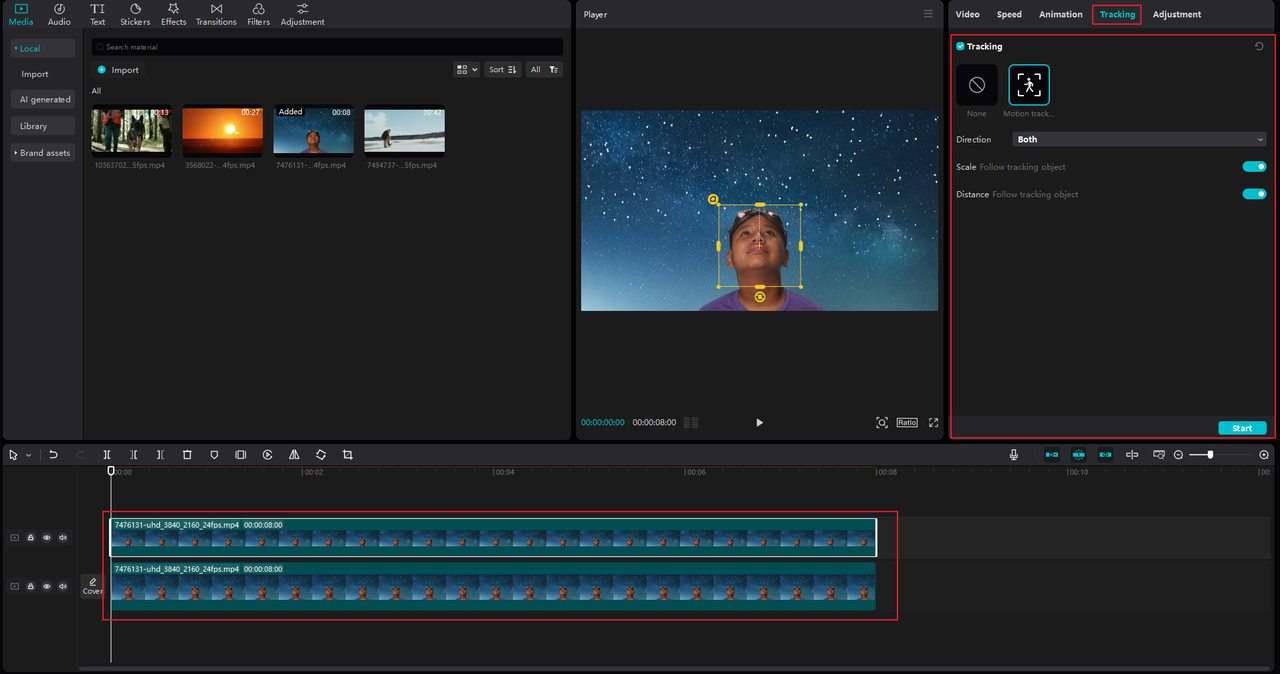Click the Crop icon in timeline toolbar
This screenshot has width=1280, height=674.
pyautogui.click(x=348, y=455)
